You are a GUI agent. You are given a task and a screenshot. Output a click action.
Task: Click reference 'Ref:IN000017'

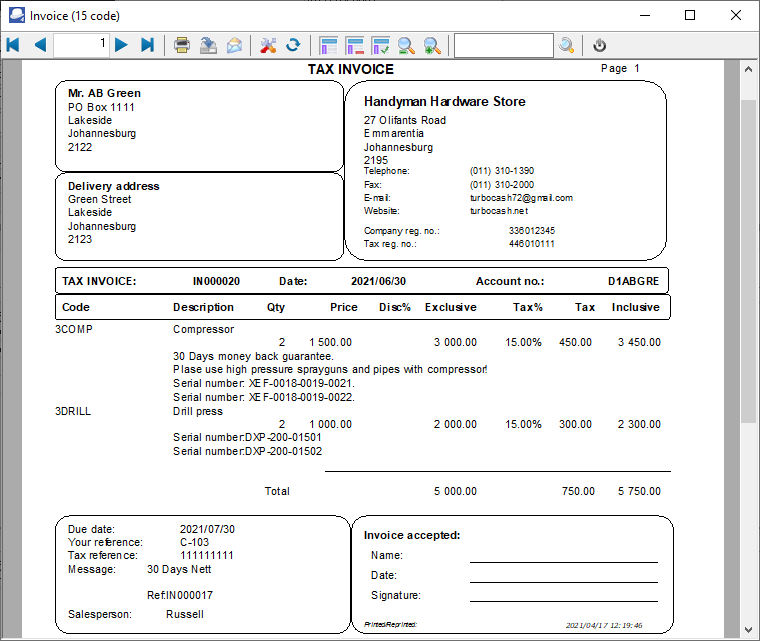click(x=180, y=595)
